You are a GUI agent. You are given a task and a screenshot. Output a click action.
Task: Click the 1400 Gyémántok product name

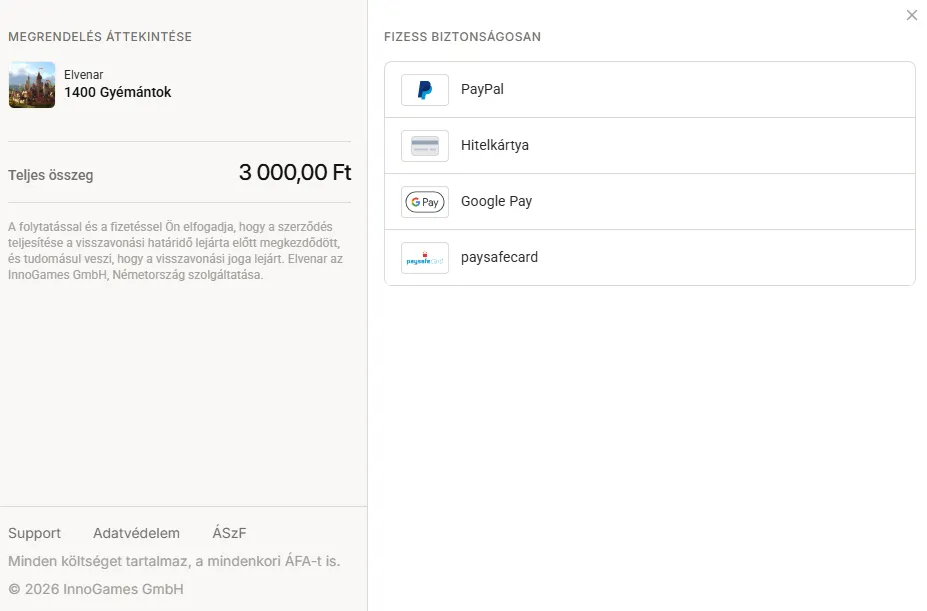click(118, 92)
